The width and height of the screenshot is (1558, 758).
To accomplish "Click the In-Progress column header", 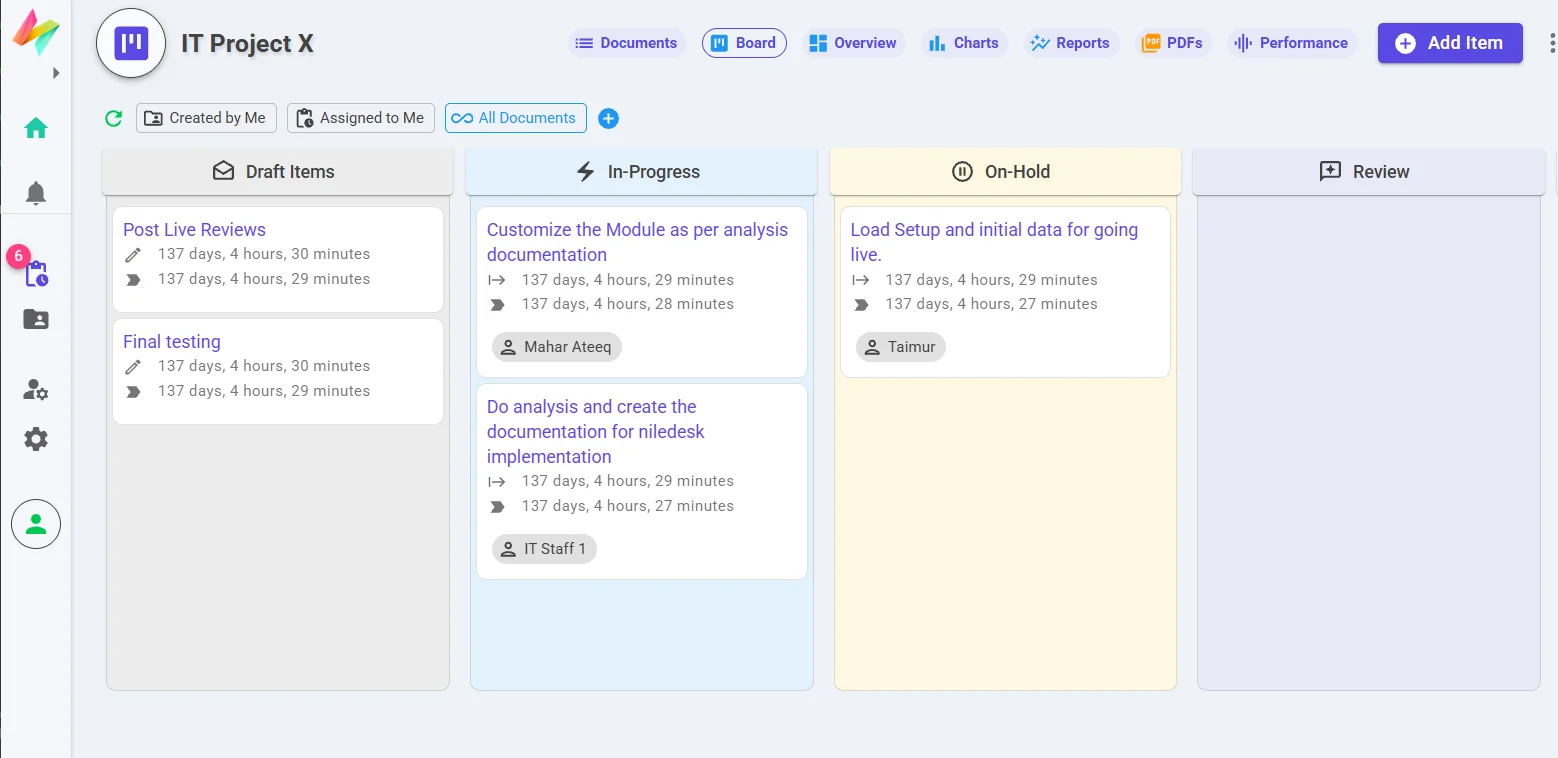I will (641, 172).
